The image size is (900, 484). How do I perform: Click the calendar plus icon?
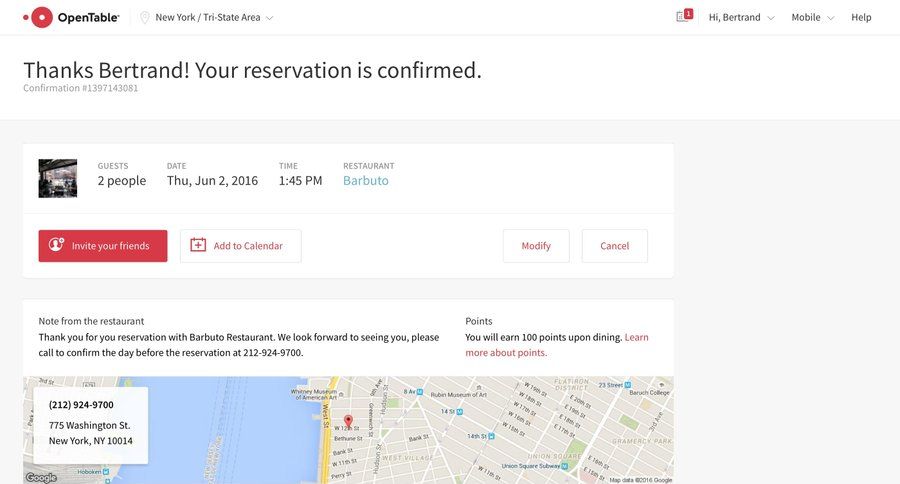(x=198, y=245)
